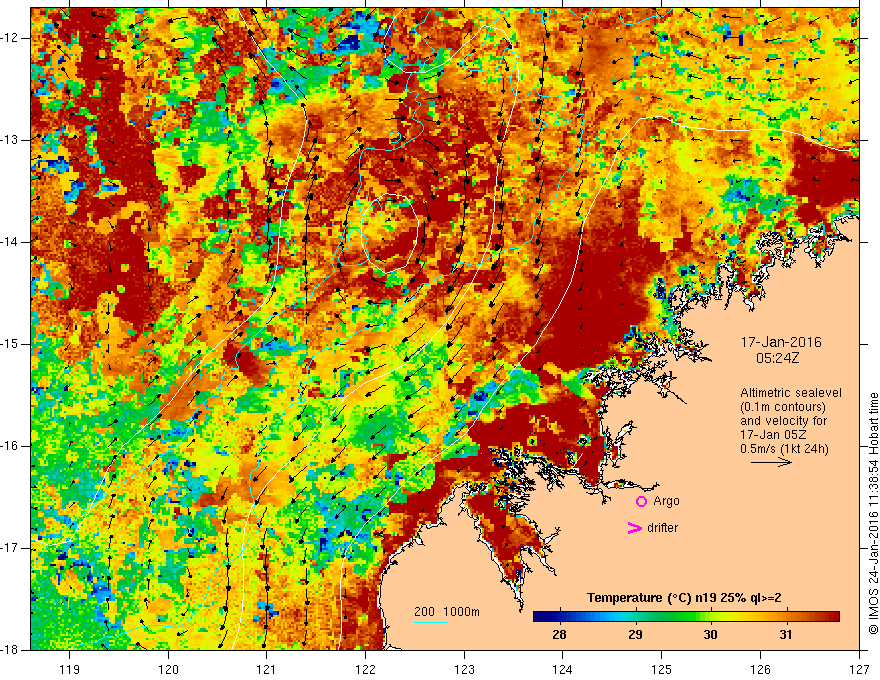Click the 'drifter' legend label
The image size is (880, 680).
tap(662, 528)
